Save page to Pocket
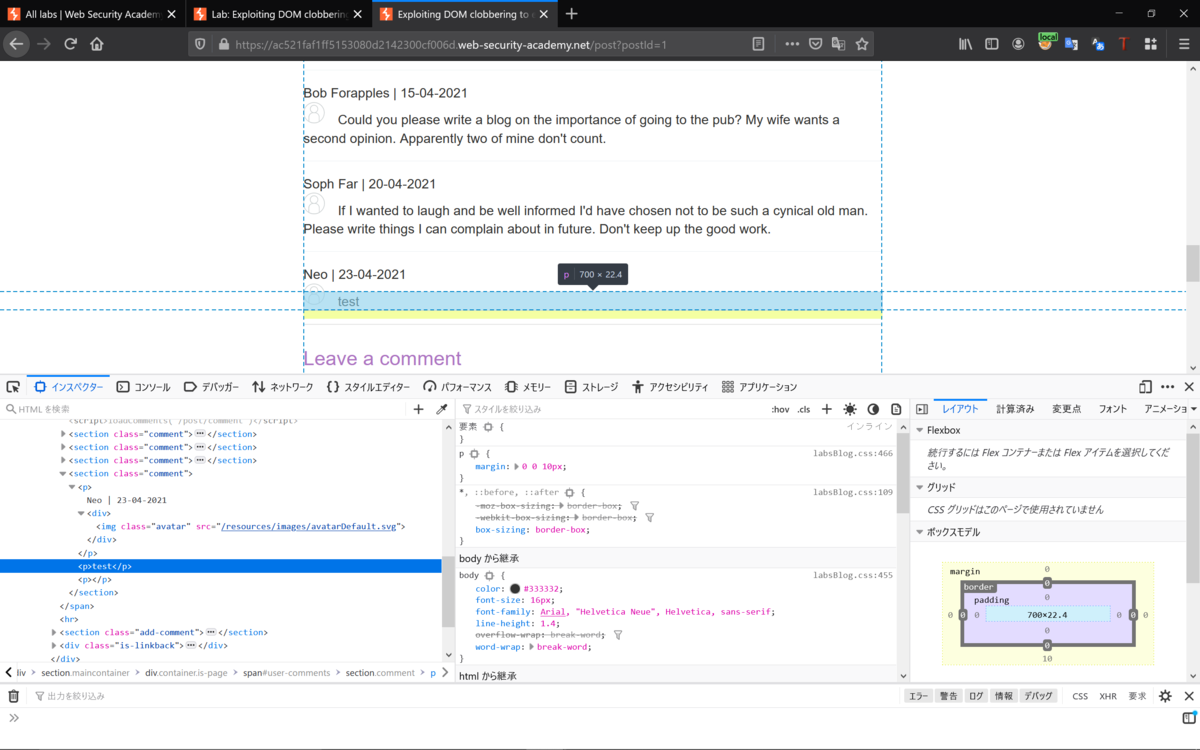Image resolution: width=1200 pixels, height=750 pixels. point(816,44)
